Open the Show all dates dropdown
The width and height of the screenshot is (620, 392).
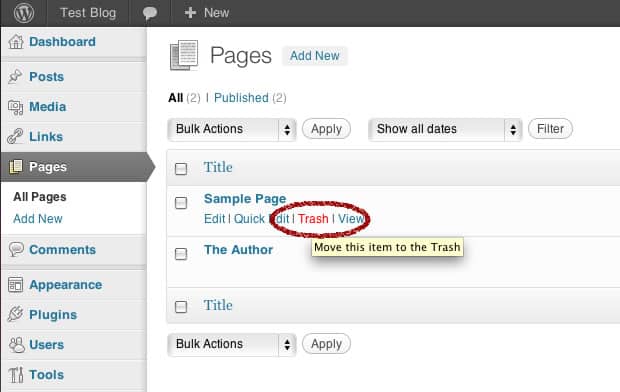click(x=445, y=129)
